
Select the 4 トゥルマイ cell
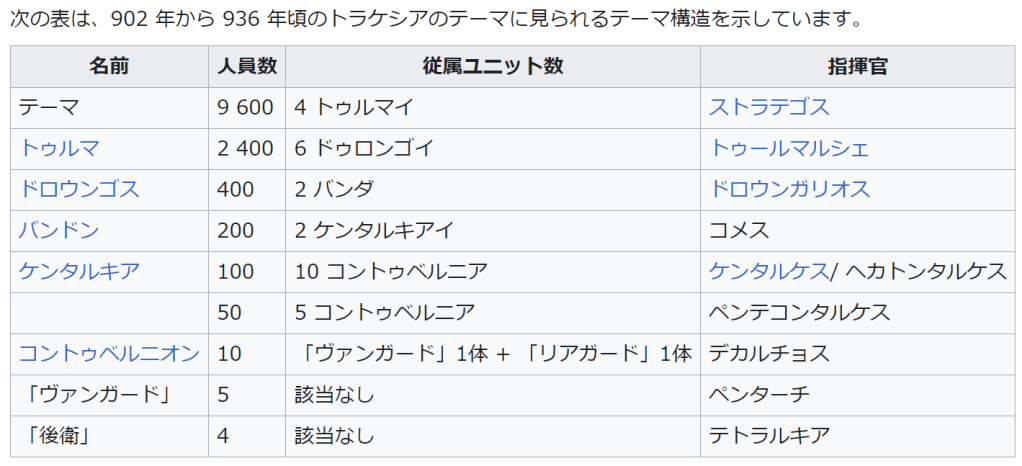click(354, 108)
